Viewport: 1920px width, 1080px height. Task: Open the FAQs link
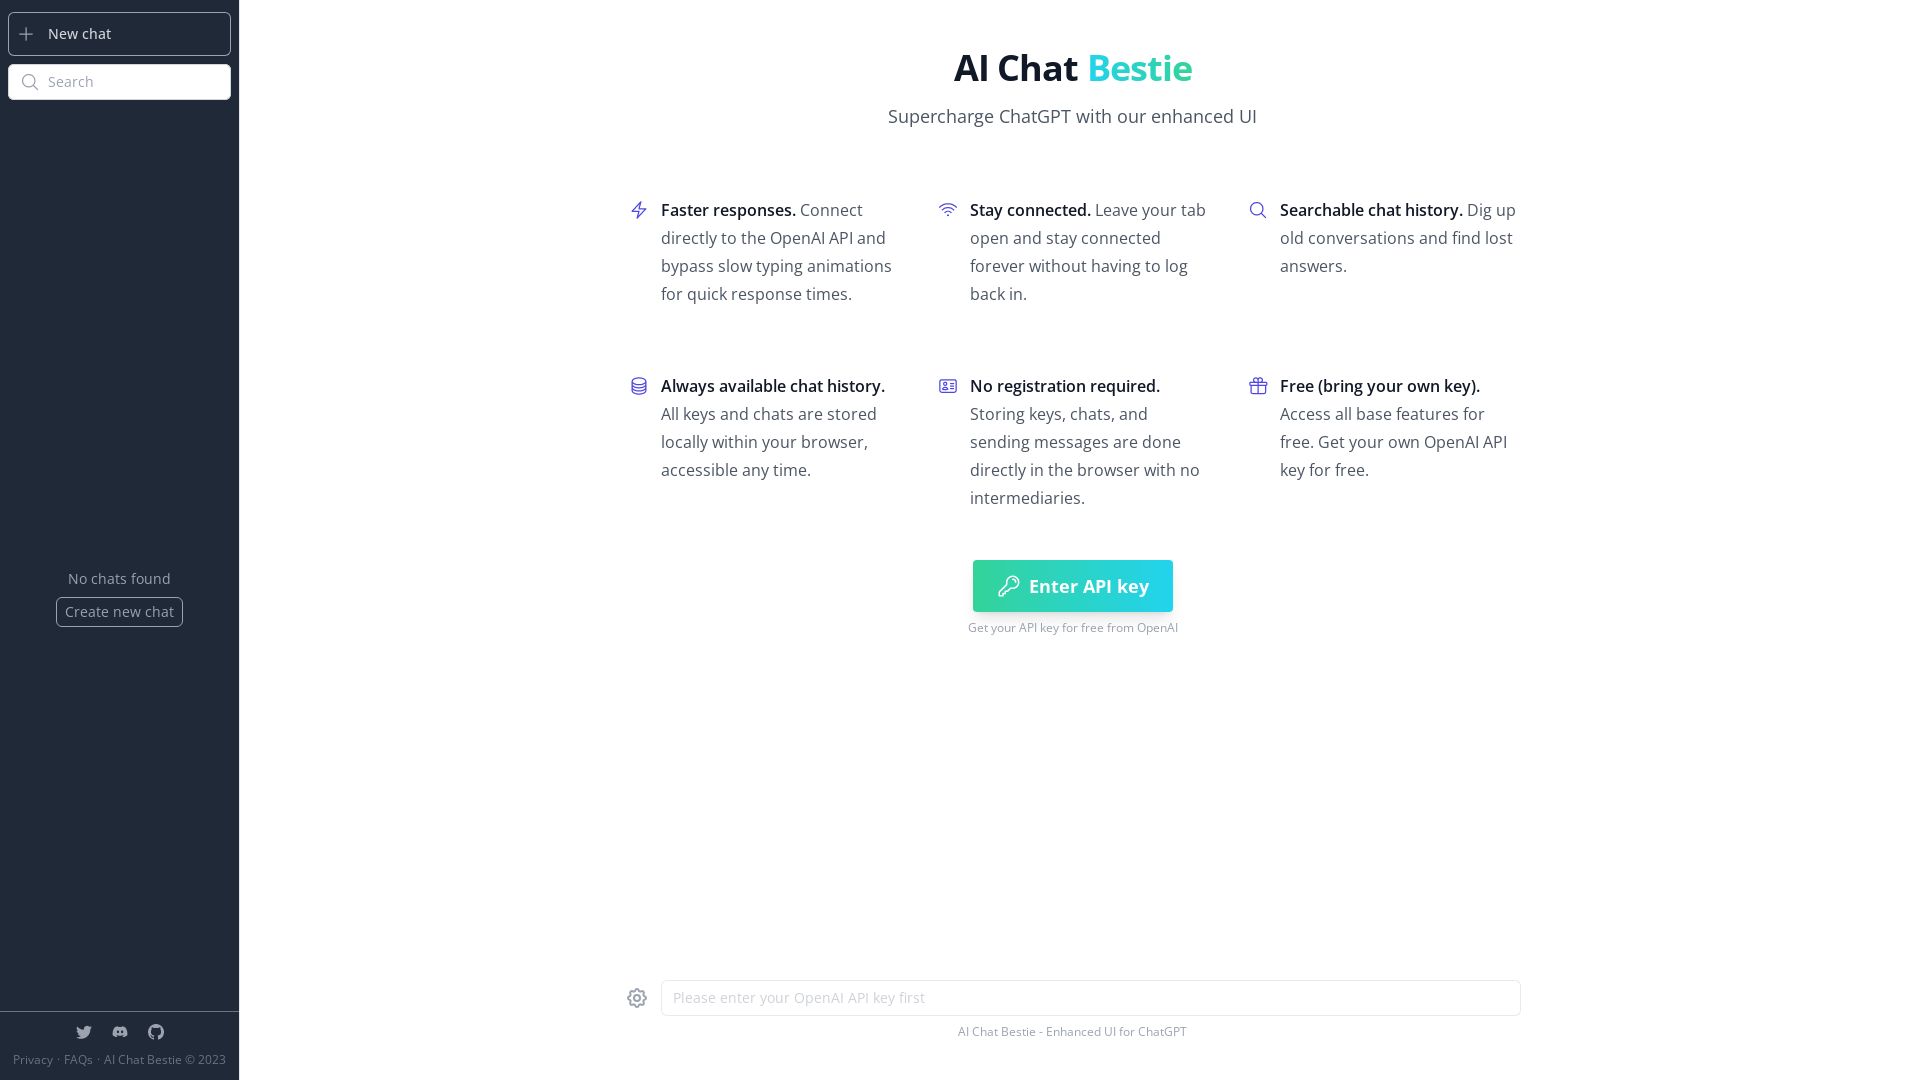point(78,1059)
